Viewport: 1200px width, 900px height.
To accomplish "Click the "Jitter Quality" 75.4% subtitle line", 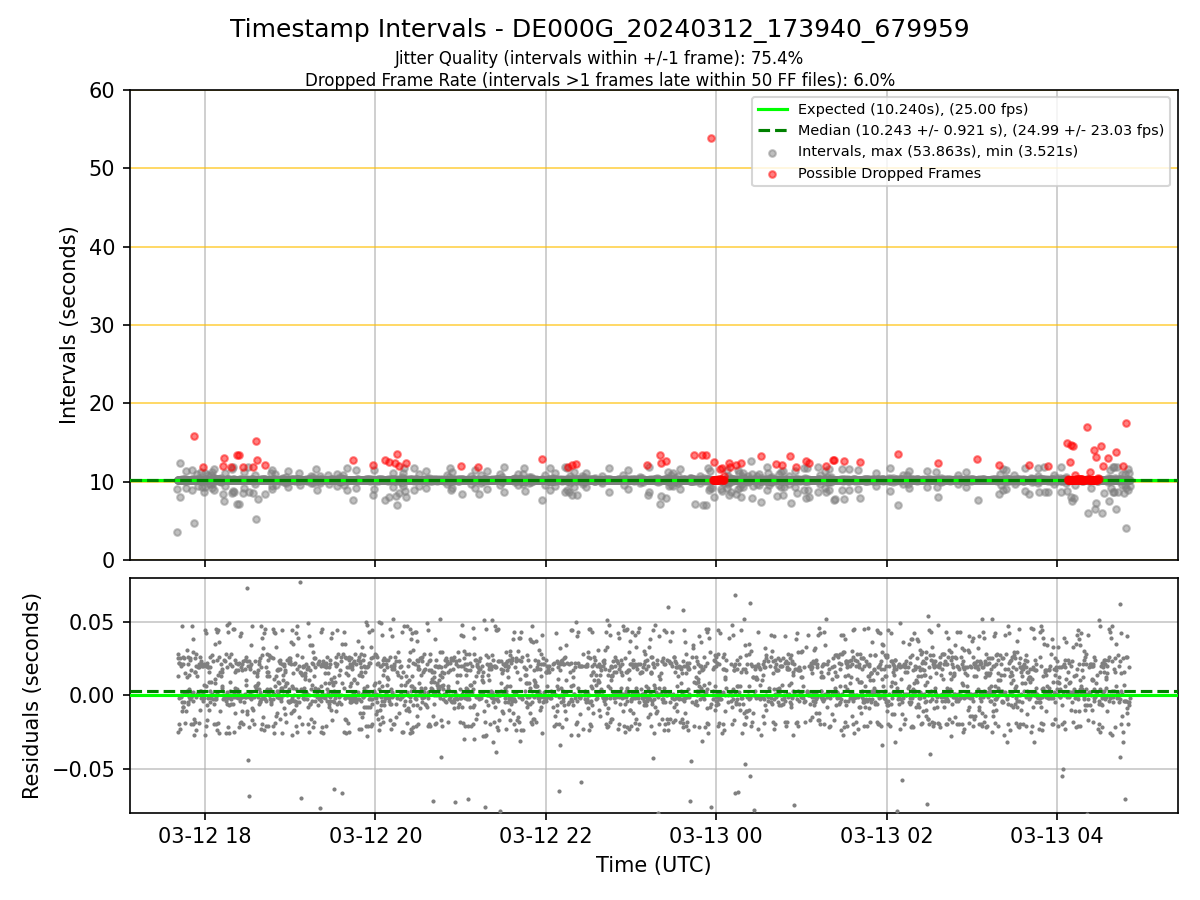I will click(x=599, y=58).
